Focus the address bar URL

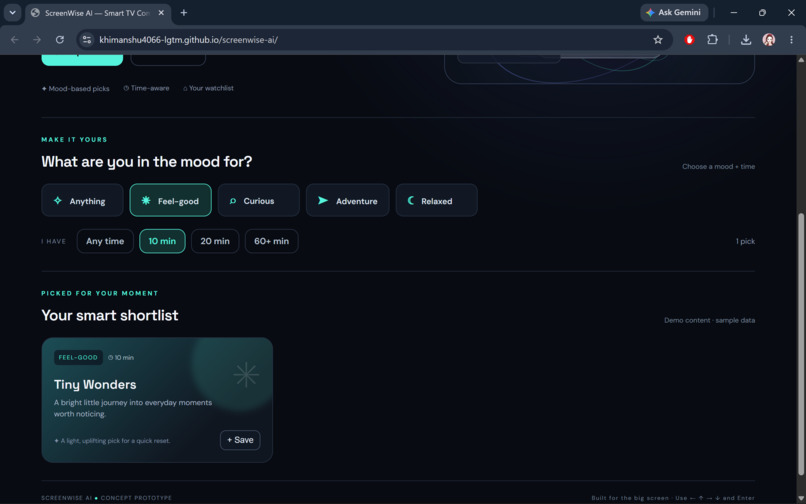coord(189,40)
